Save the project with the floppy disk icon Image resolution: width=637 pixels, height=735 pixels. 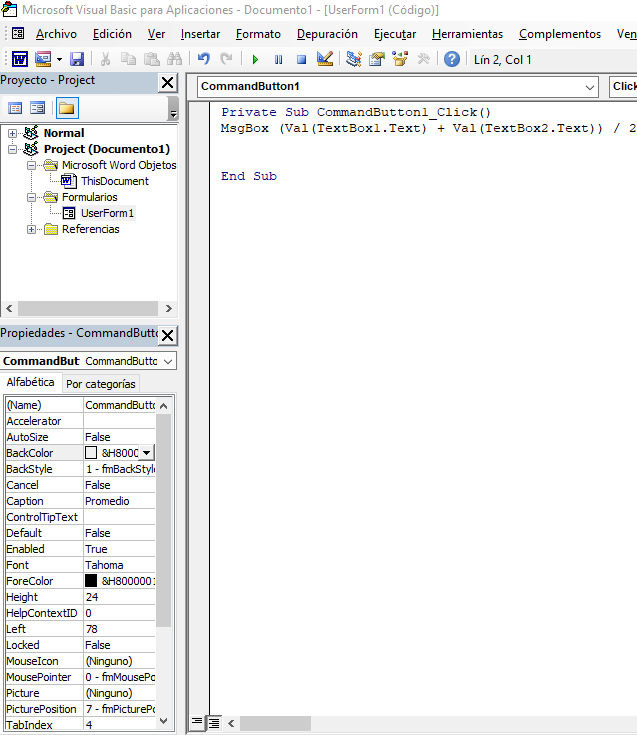(x=77, y=59)
